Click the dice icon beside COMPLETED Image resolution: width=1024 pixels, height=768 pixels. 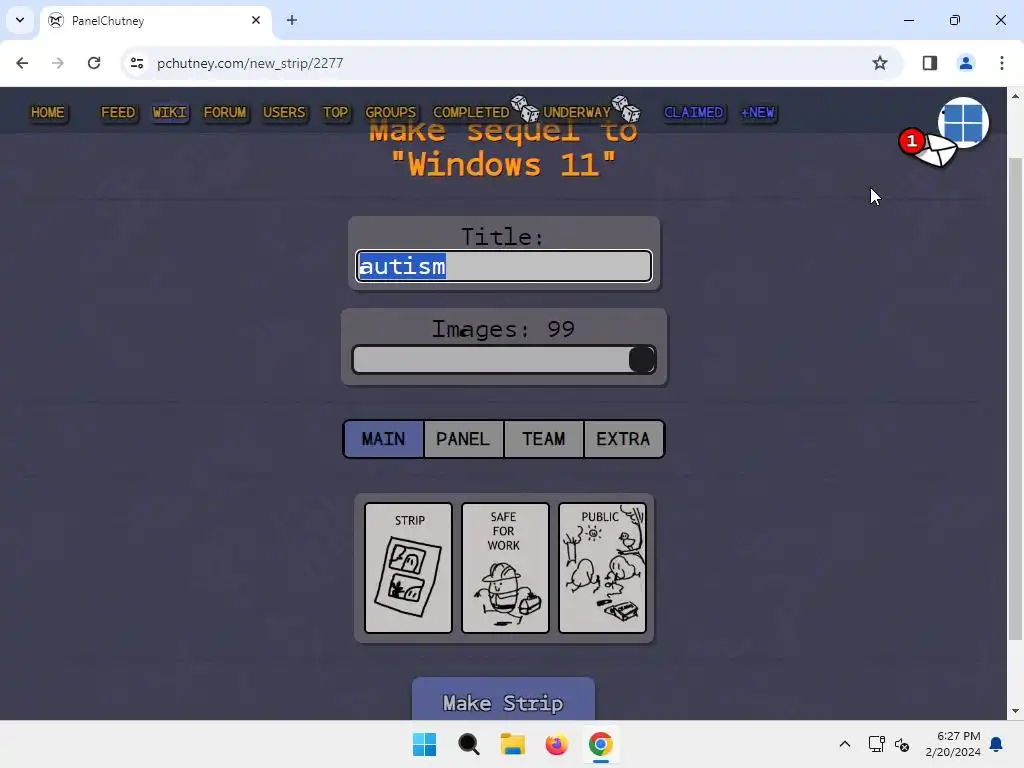coord(524,108)
